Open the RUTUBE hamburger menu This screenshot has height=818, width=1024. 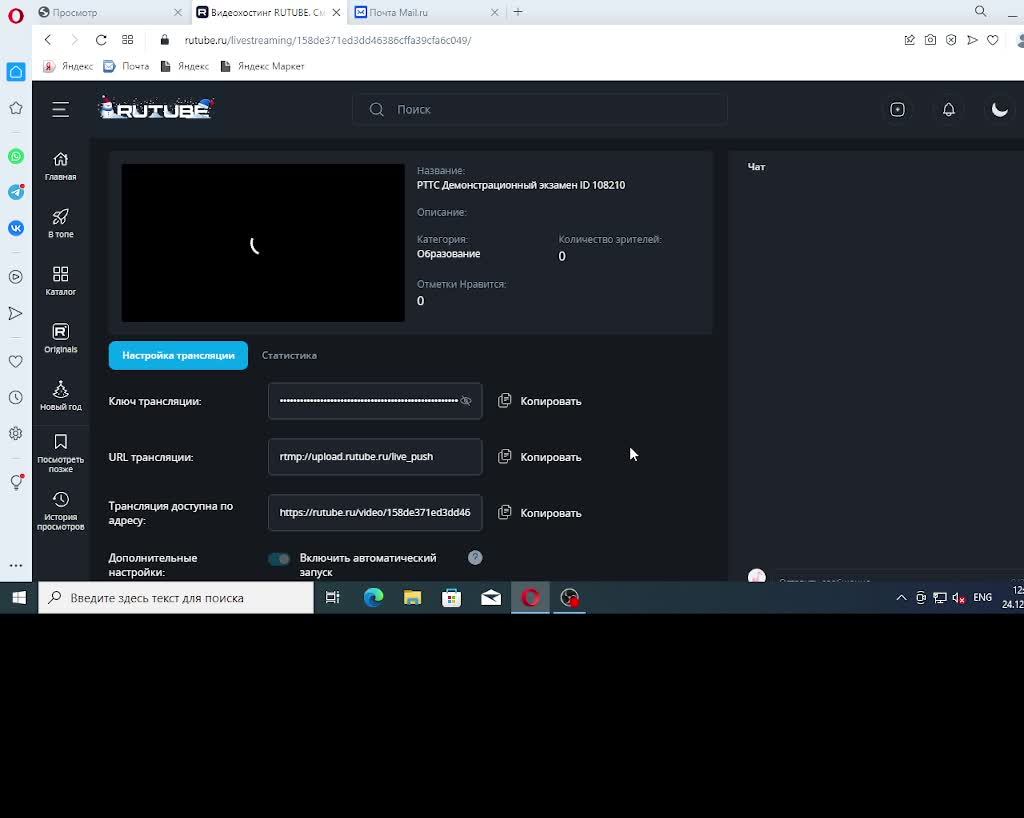click(x=60, y=110)
